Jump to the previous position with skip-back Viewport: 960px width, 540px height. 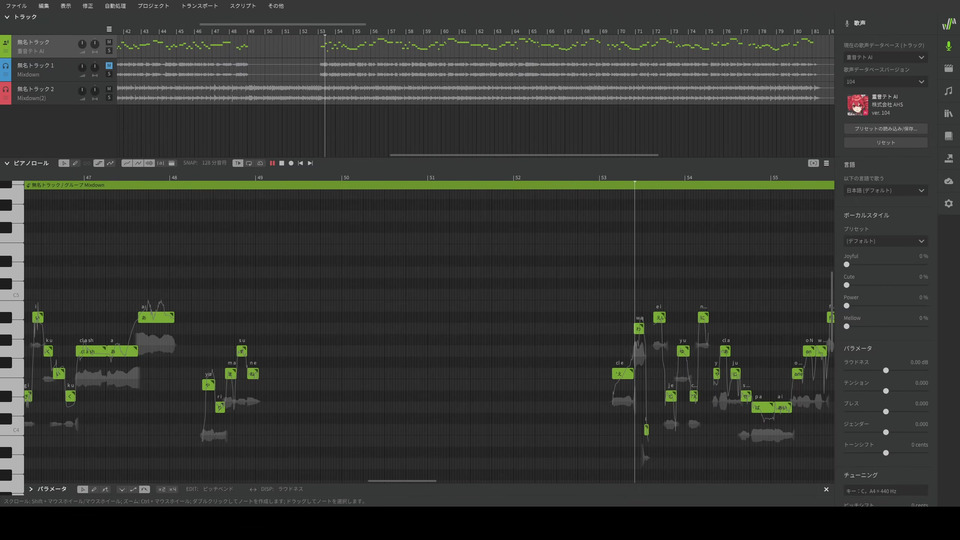coord(301,163)
